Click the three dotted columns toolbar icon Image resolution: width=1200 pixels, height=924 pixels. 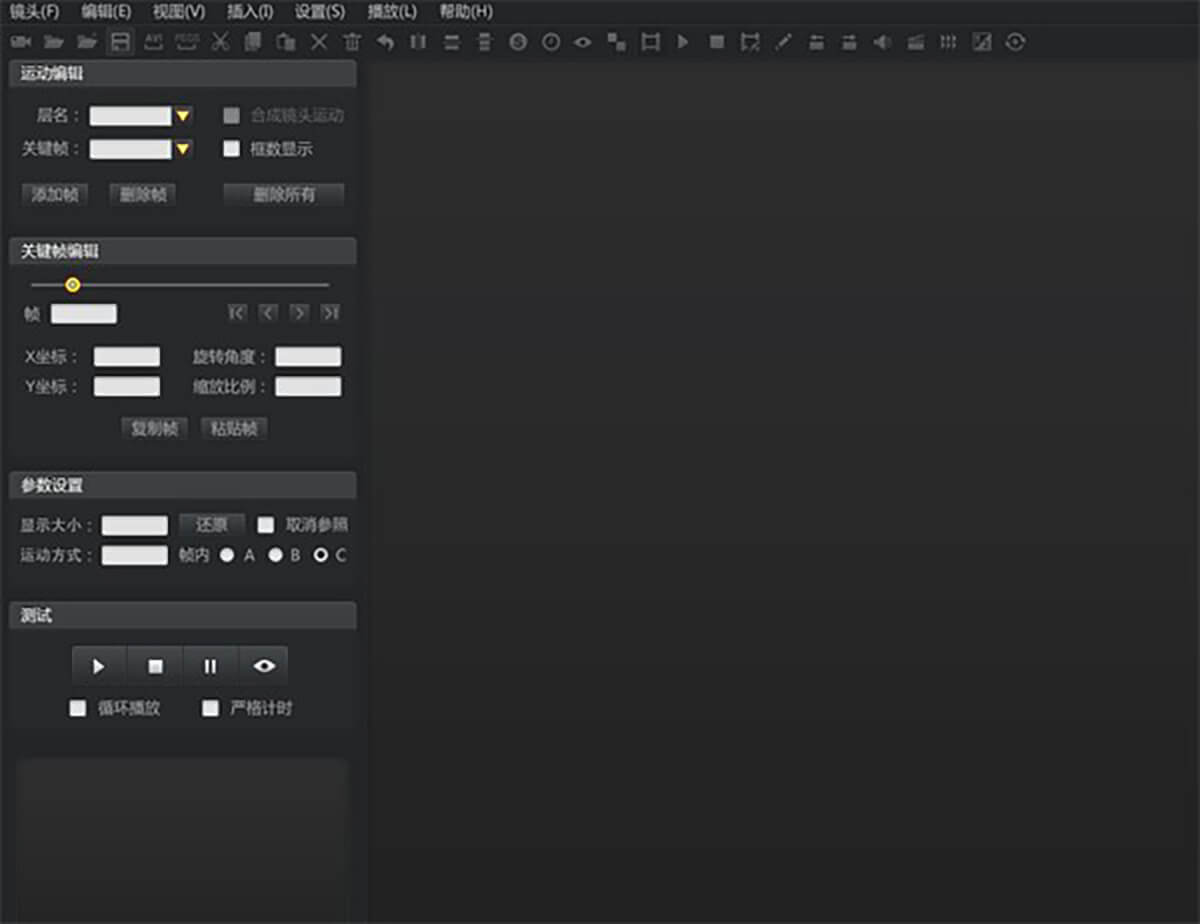(948, 42)
